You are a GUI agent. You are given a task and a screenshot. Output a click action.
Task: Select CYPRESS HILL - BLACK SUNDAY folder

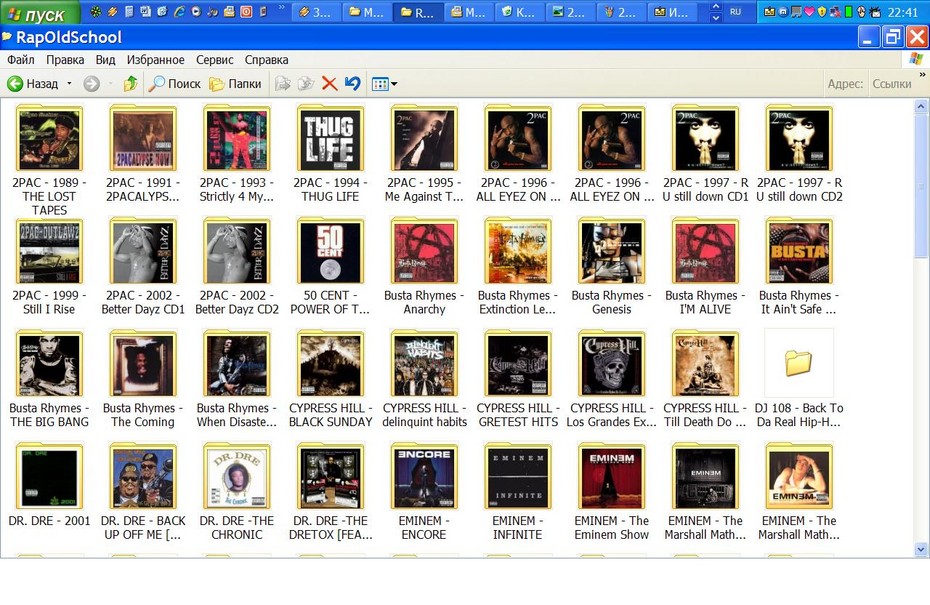pyautogui.click(x=330, y=379)
